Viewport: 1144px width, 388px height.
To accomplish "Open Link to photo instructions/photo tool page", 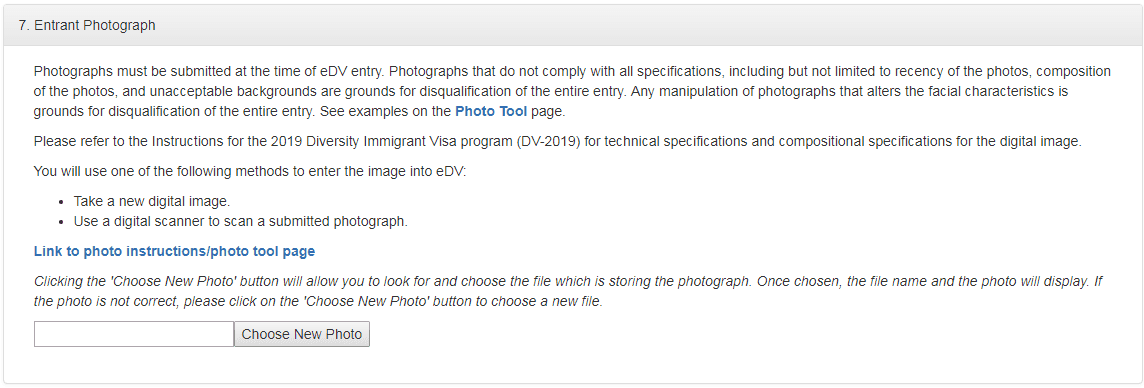I will point(174,251).
